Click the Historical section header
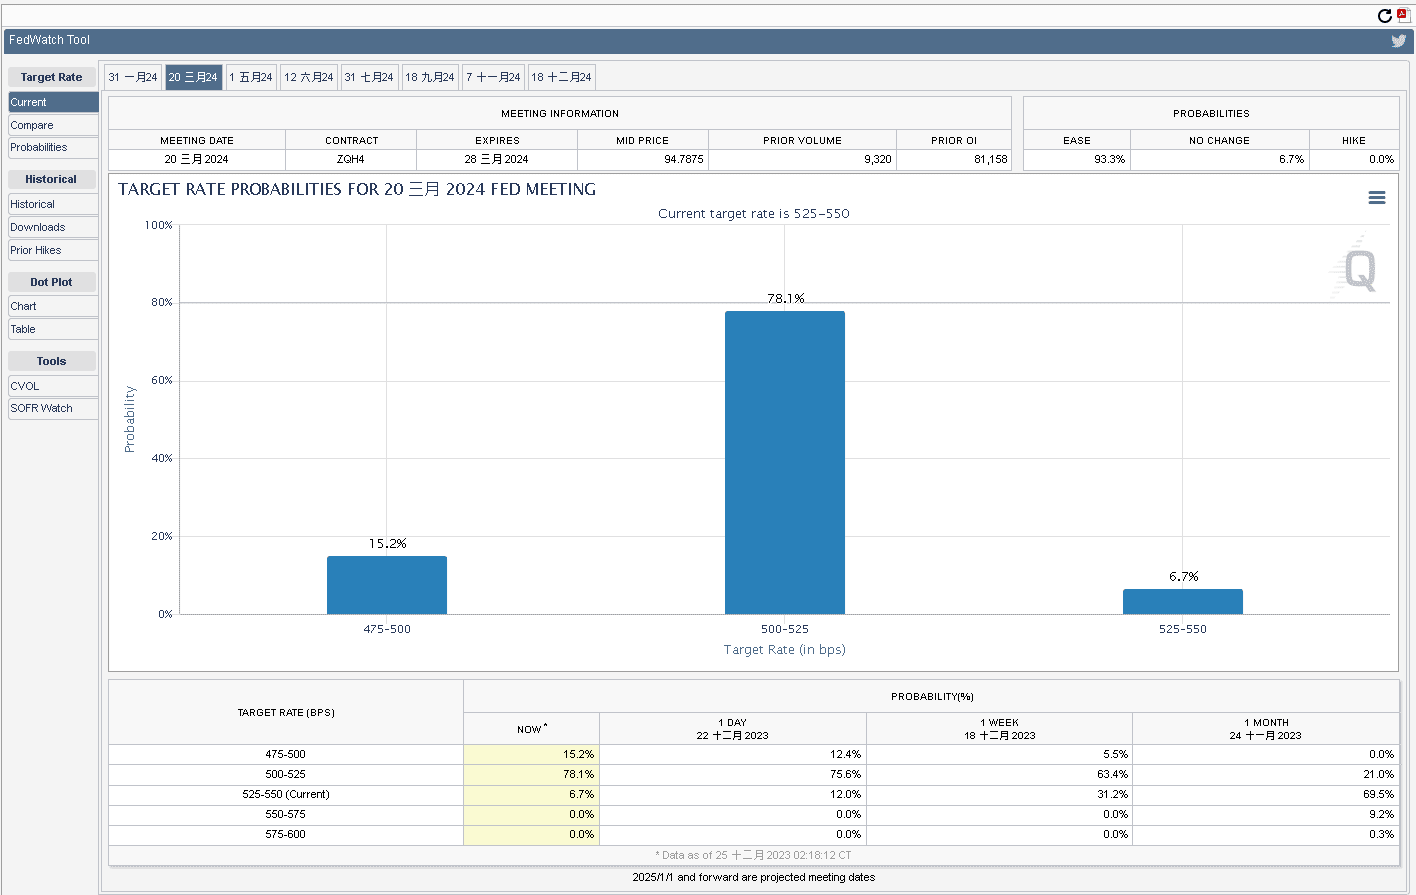Viewport: 1416px width, 895px height. coord(52,179)
